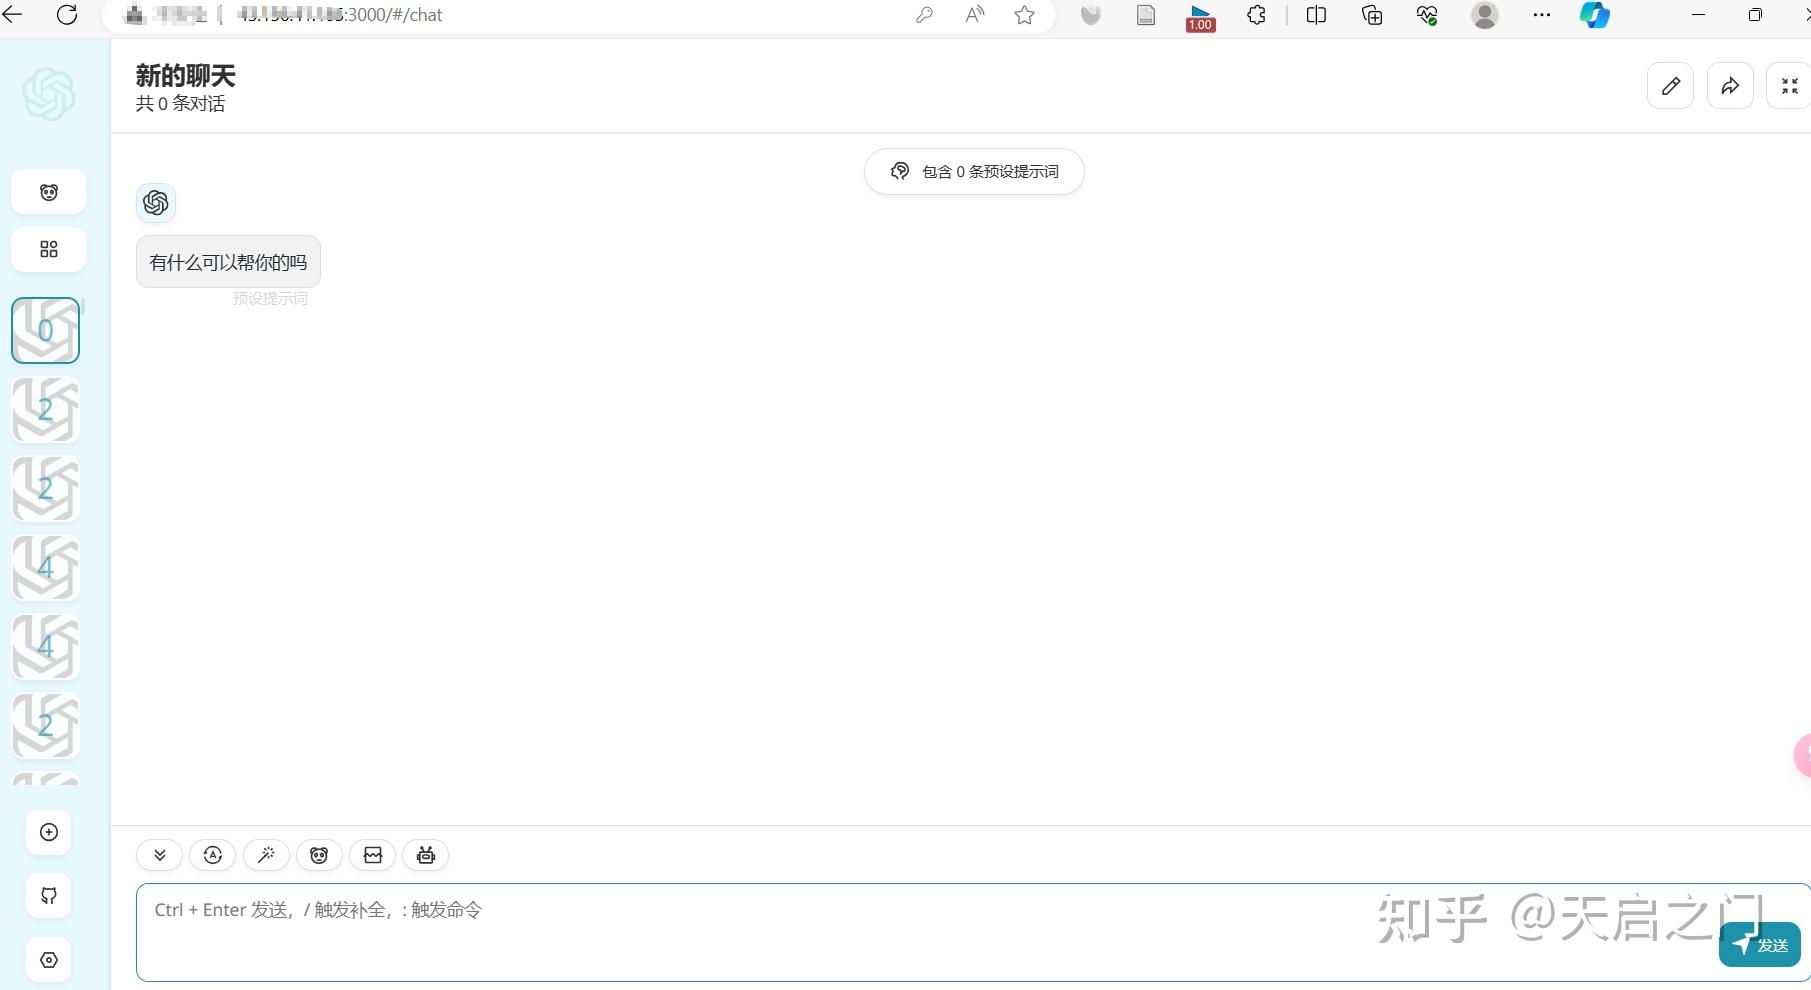The image size is (1811, 990).
Task: Open the Masks panel in the sidebar
Action: click(x=48, y=192)
